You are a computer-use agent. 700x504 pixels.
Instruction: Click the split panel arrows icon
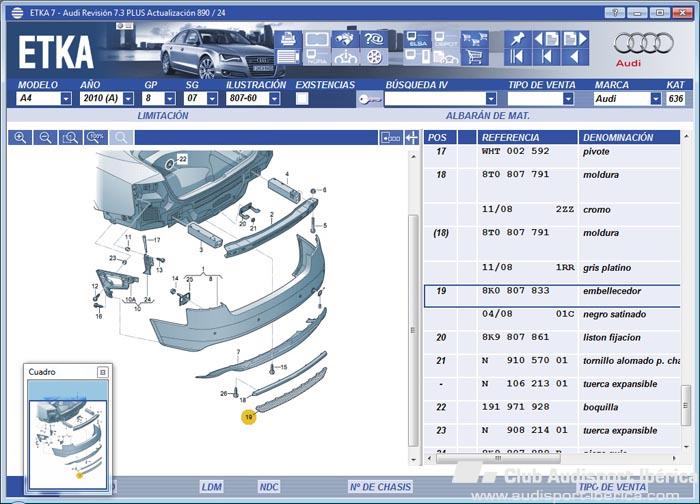click(412, 138)
